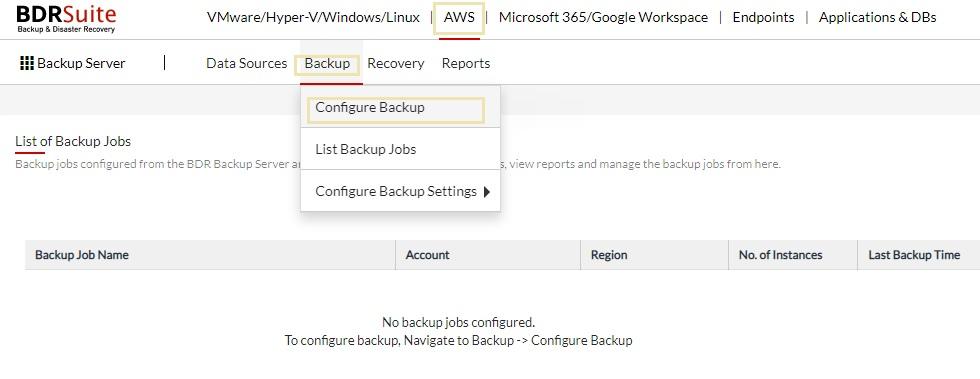
Task: Go to Applications & DBs tab
Action: [878, 18]
